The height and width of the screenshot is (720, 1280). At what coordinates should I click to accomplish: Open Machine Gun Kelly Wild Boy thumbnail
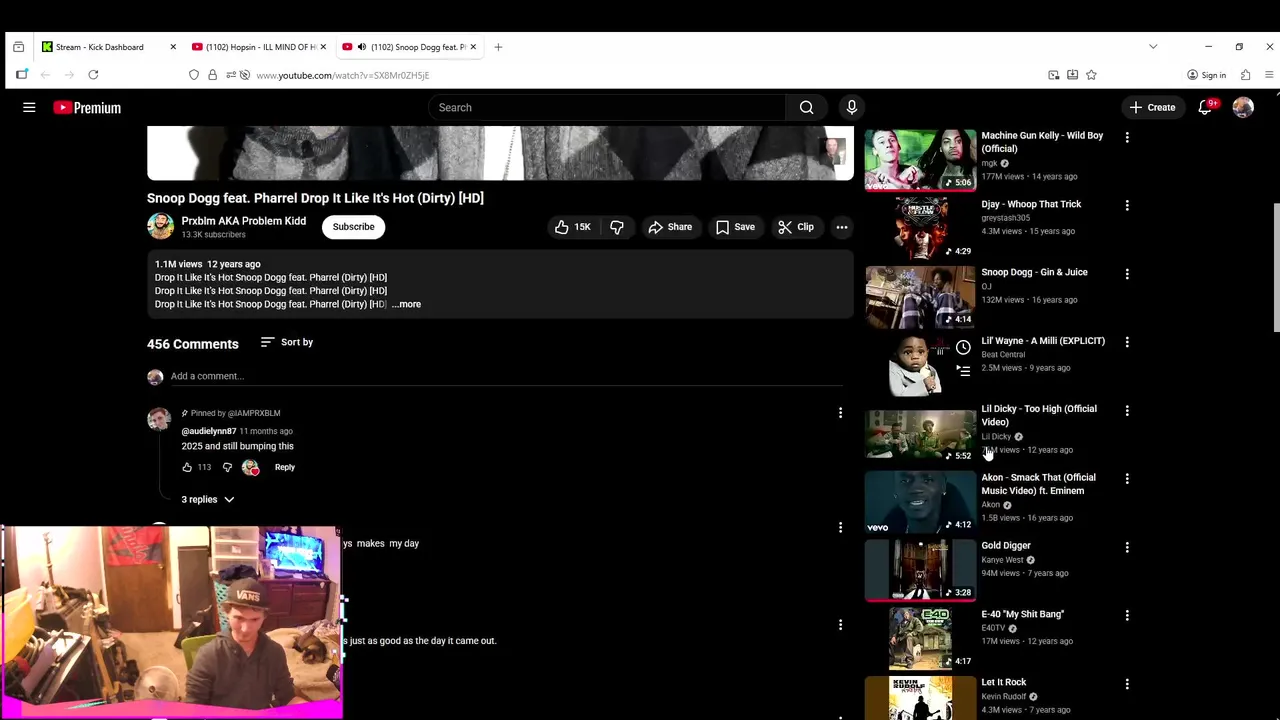(x=920, y=160)
